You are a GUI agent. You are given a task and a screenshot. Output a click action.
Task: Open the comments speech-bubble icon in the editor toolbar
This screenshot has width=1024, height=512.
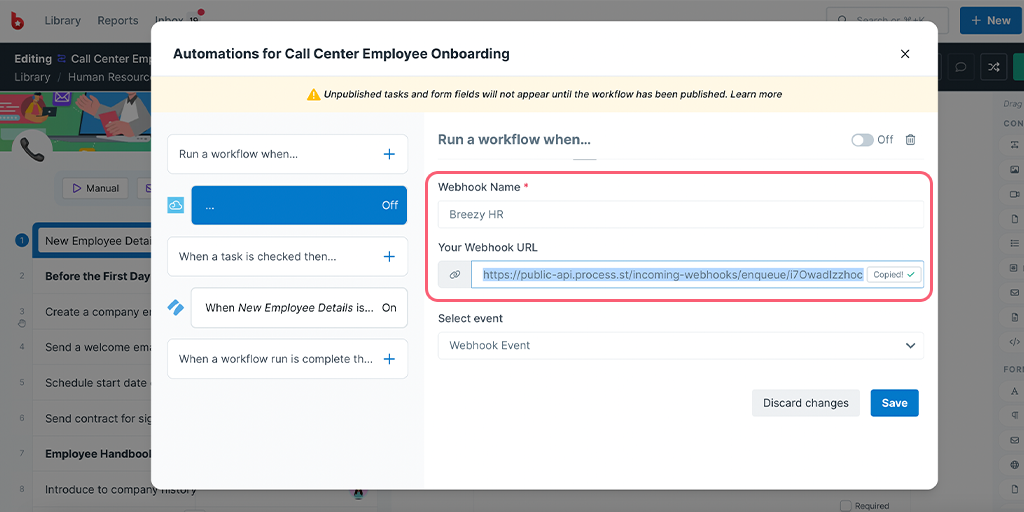[961, 67]
